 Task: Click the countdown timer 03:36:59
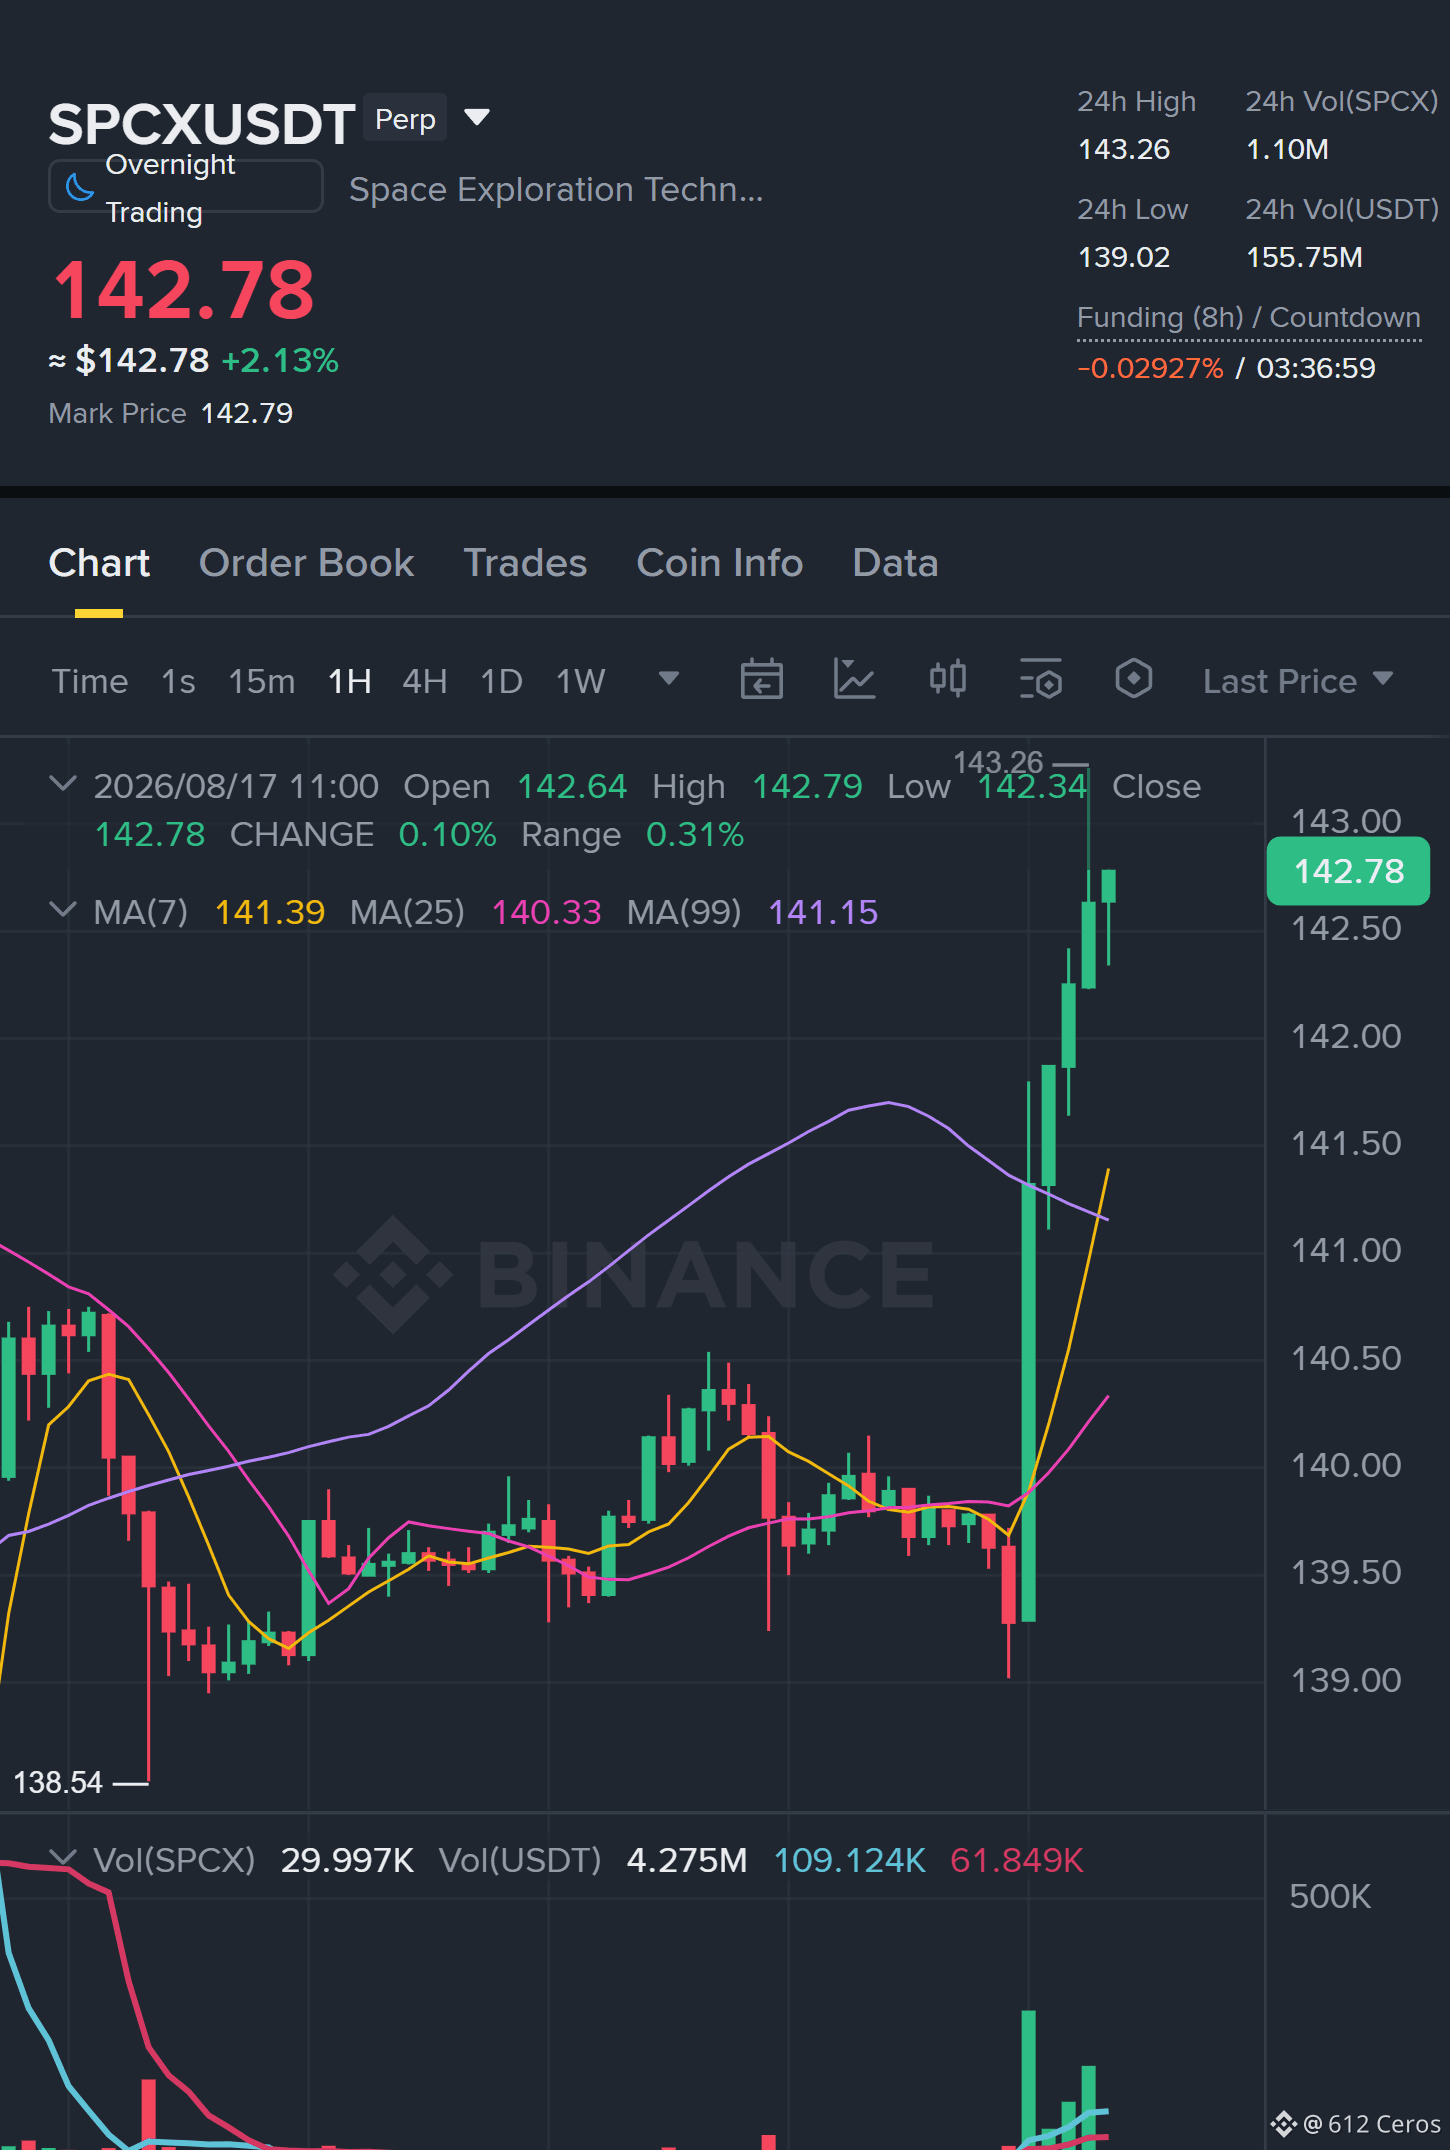pos(1316,368)
